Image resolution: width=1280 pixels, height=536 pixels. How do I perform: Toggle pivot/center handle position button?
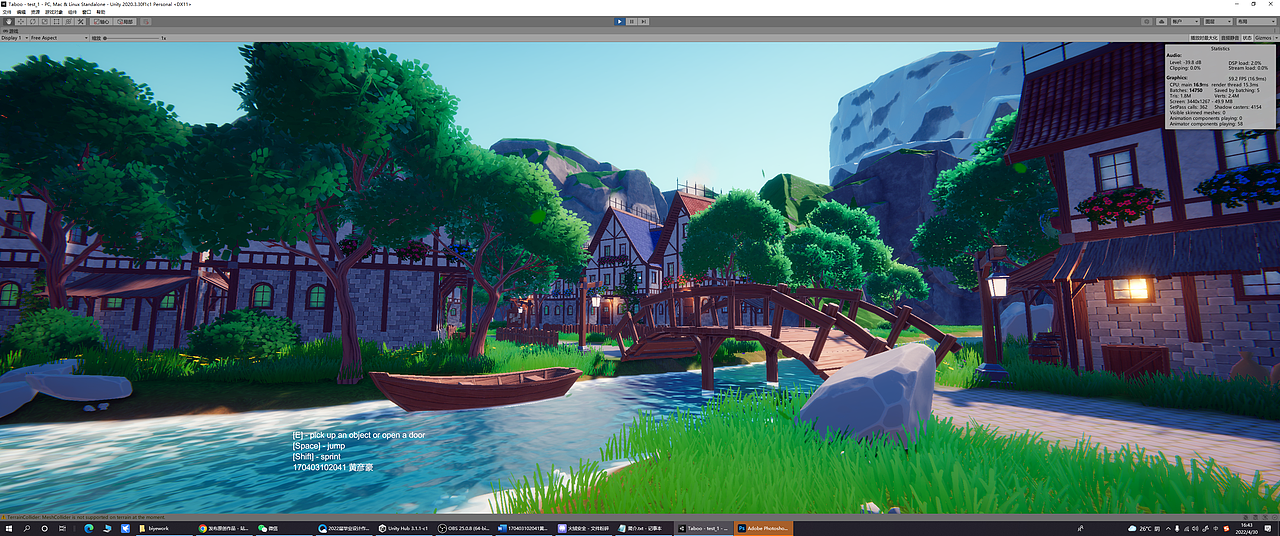point(101,21)
